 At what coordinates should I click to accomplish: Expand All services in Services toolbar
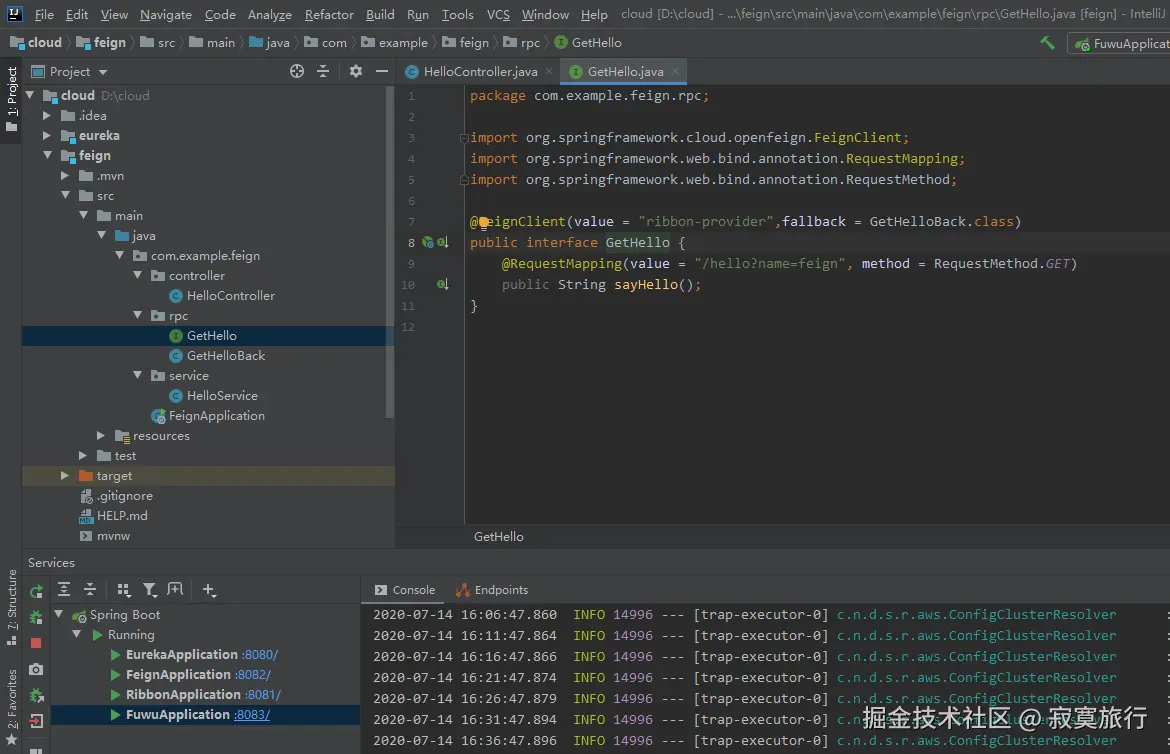tap(64, 590)
